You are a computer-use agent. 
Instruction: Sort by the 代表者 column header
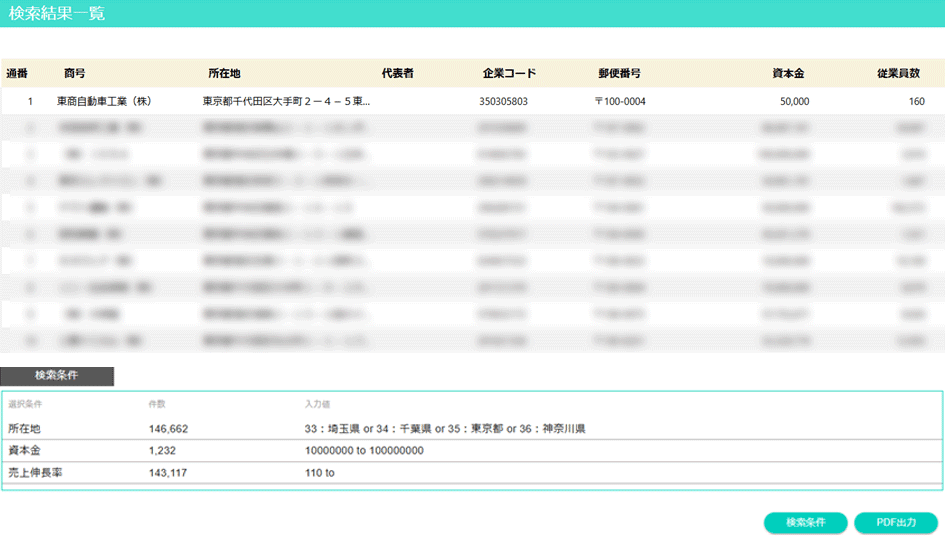click(398, 74)
